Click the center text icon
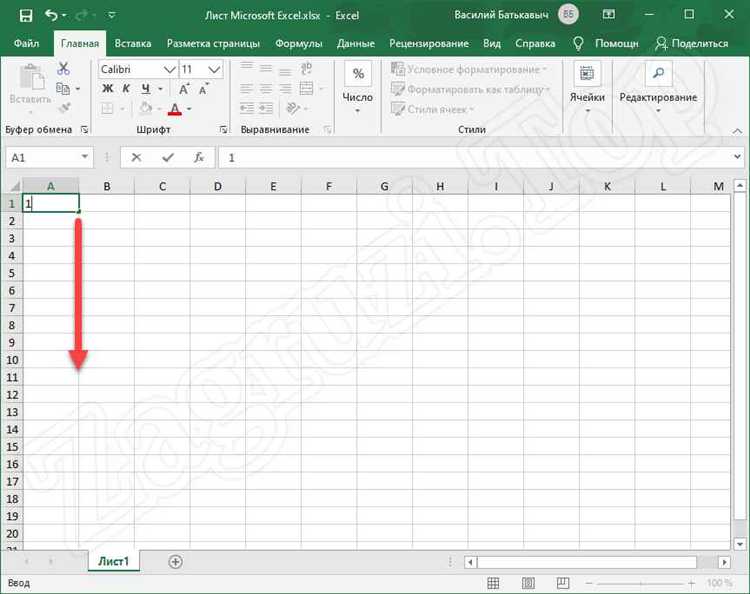The width and height of the screenshot is (750, 594). click(x=266, y=88)
